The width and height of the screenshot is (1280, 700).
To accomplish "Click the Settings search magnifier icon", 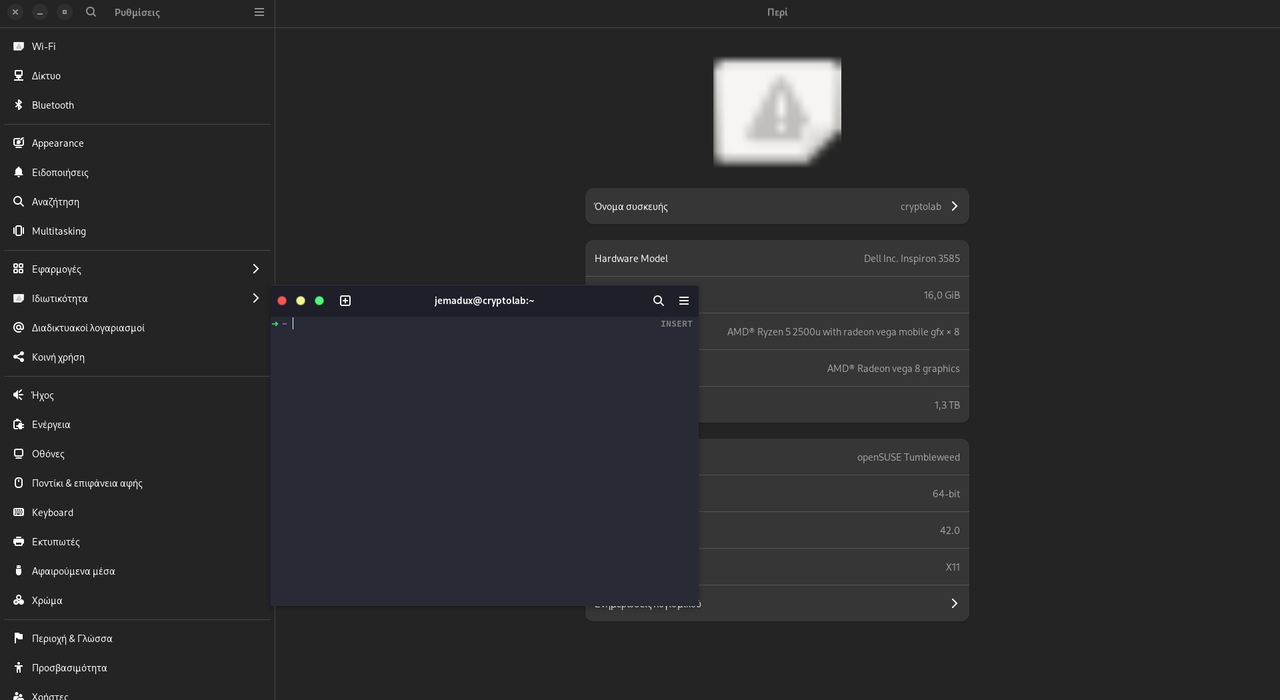I will (91, 12).
